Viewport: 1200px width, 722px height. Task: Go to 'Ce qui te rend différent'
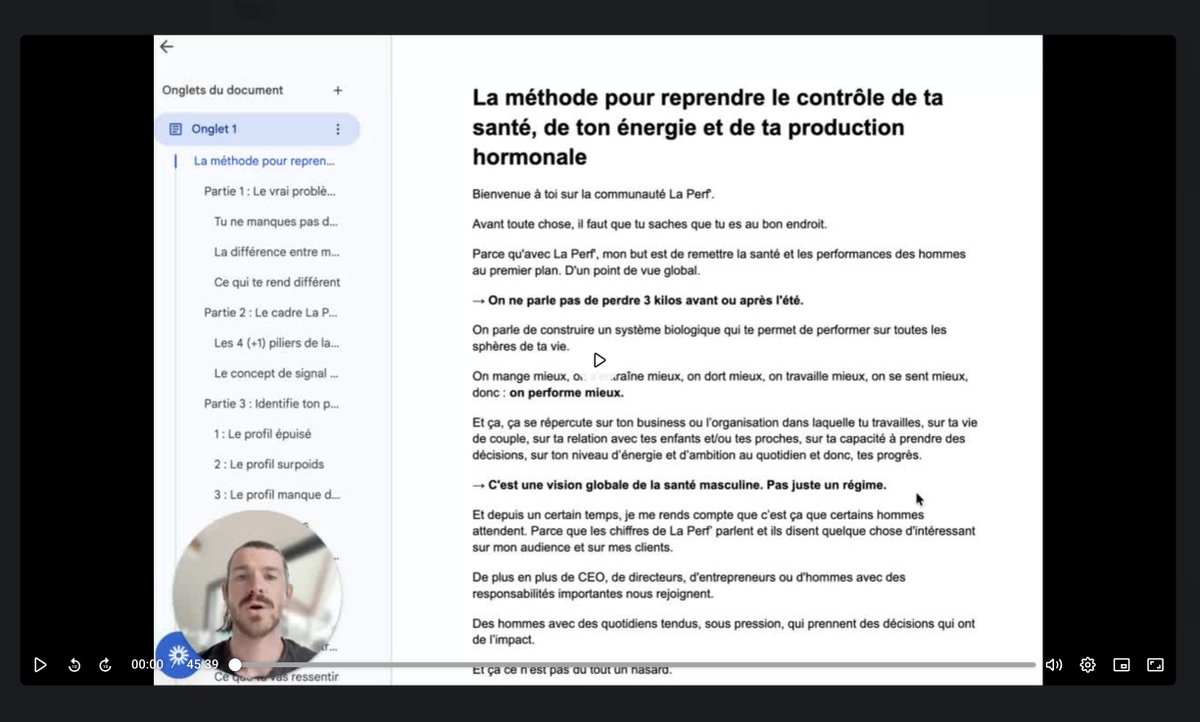[x=277, y=282]
